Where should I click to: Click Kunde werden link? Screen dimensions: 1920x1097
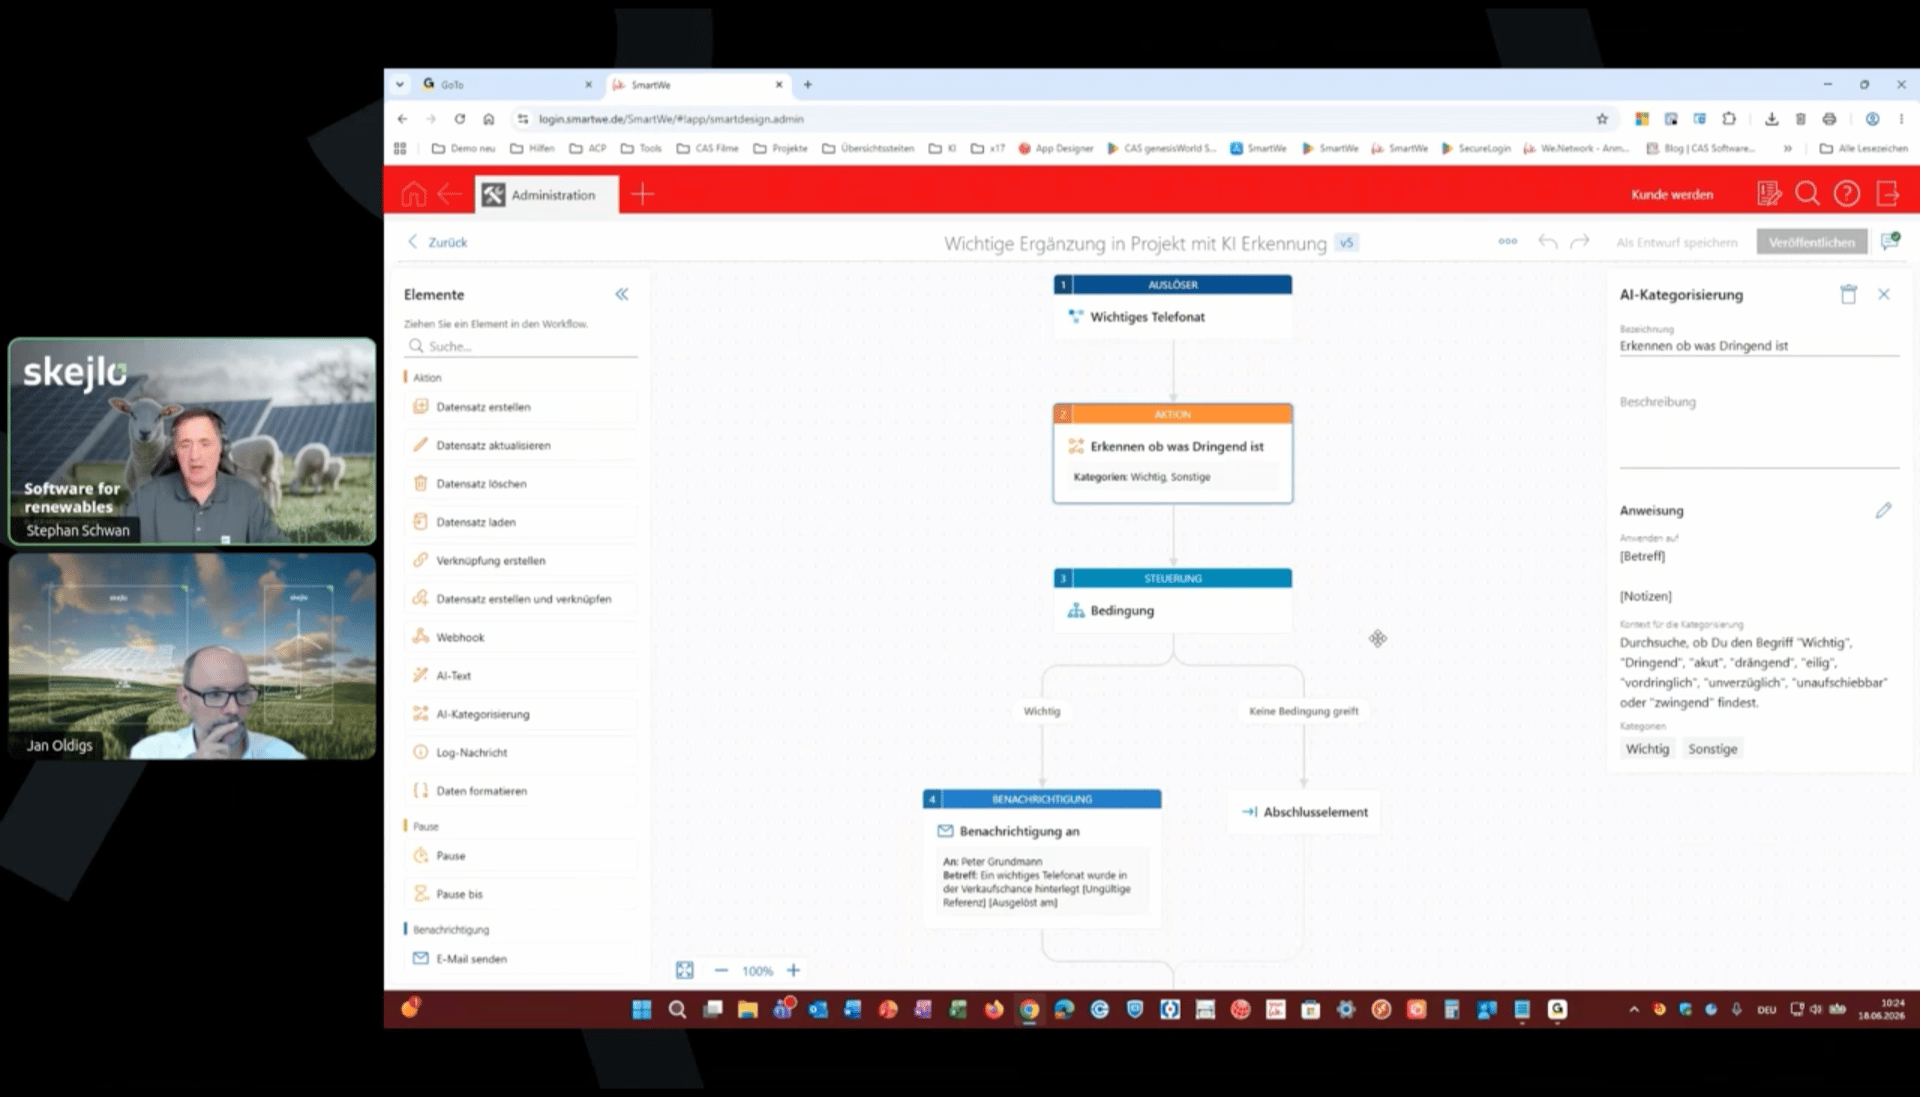1672,194
